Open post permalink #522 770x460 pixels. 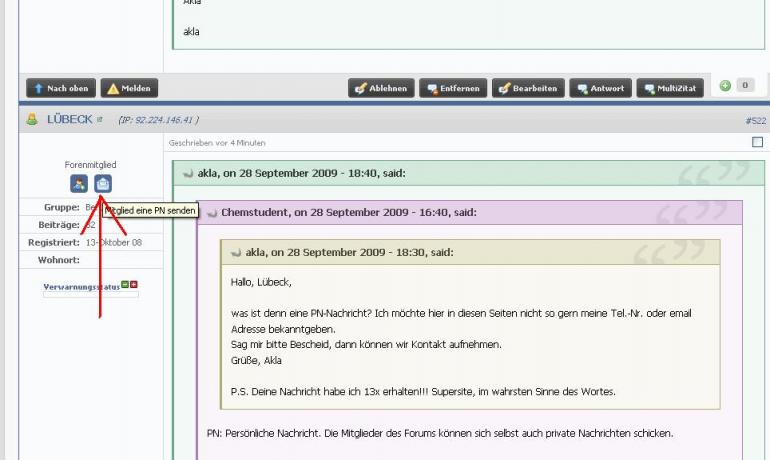pos(756,121)
